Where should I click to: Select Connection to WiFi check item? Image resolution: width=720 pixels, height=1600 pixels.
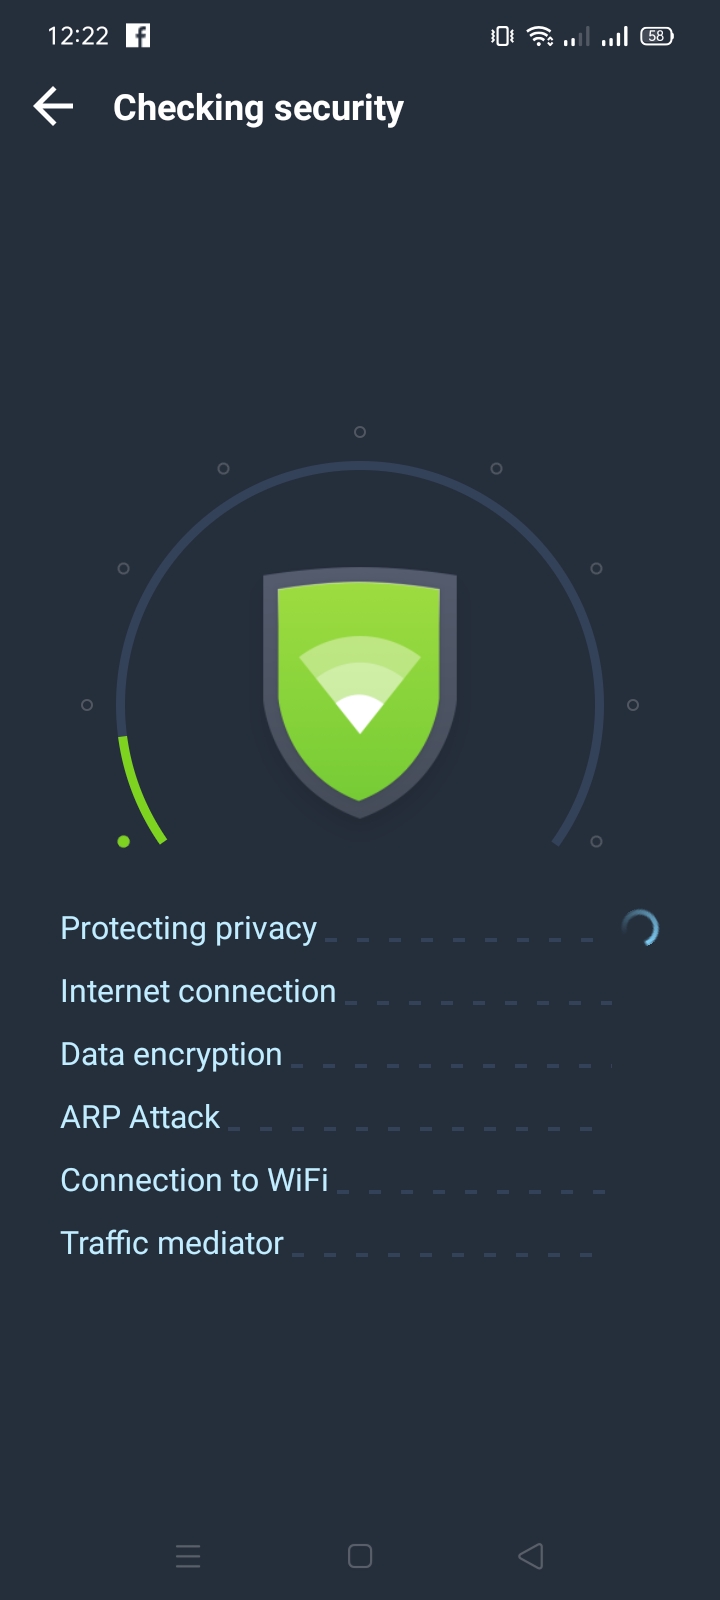pyautogui.click(x=194, y=1180)
